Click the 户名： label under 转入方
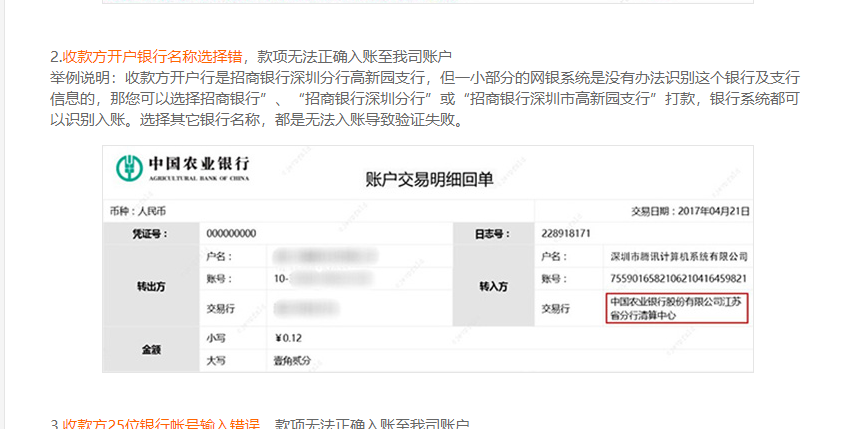The width and height of the screenshot is (847, 429). click(554, 257)
